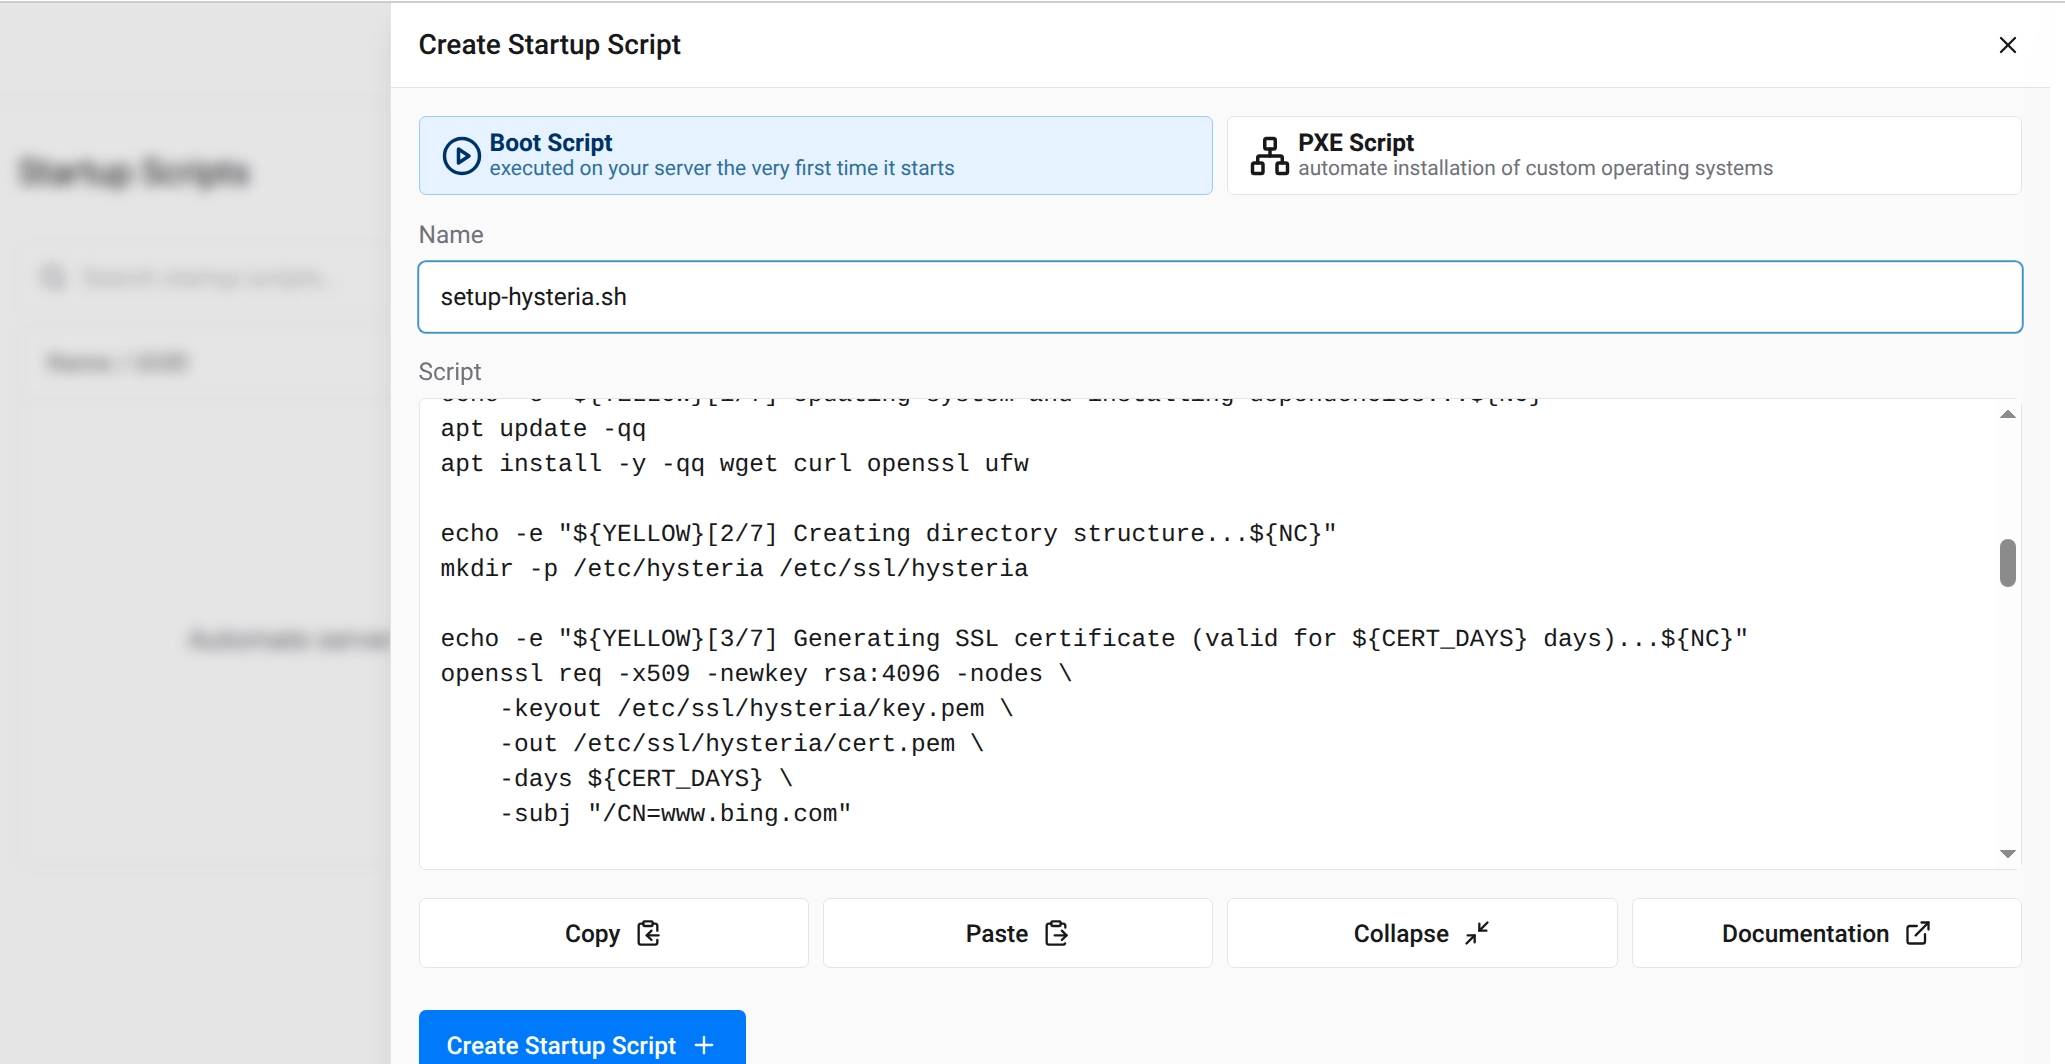Click the 'mkdir -p /etc/hysteria' line

734,569
